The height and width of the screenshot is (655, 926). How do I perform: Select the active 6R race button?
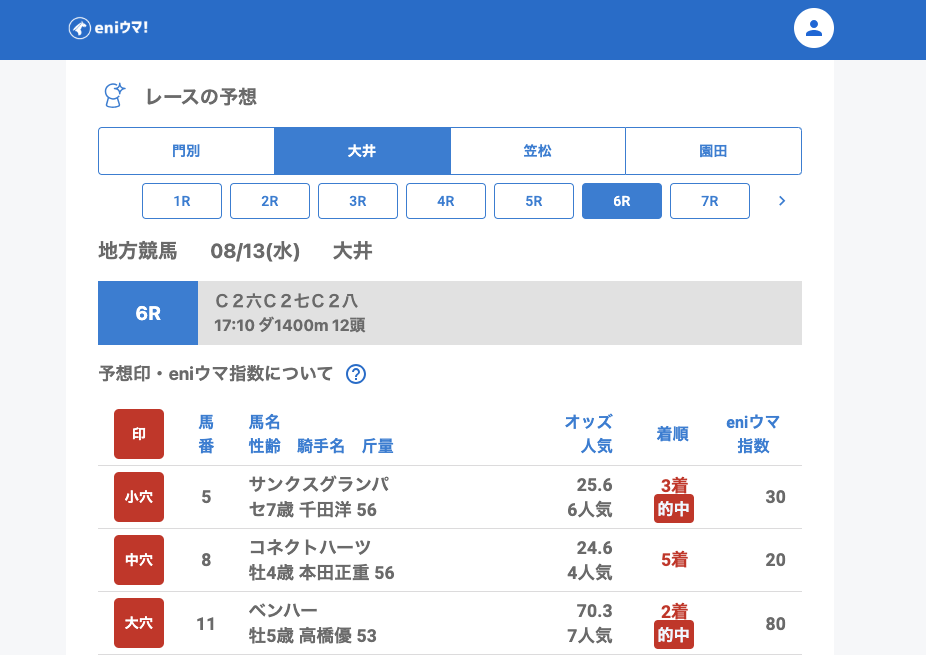click(x=622, y=201)
